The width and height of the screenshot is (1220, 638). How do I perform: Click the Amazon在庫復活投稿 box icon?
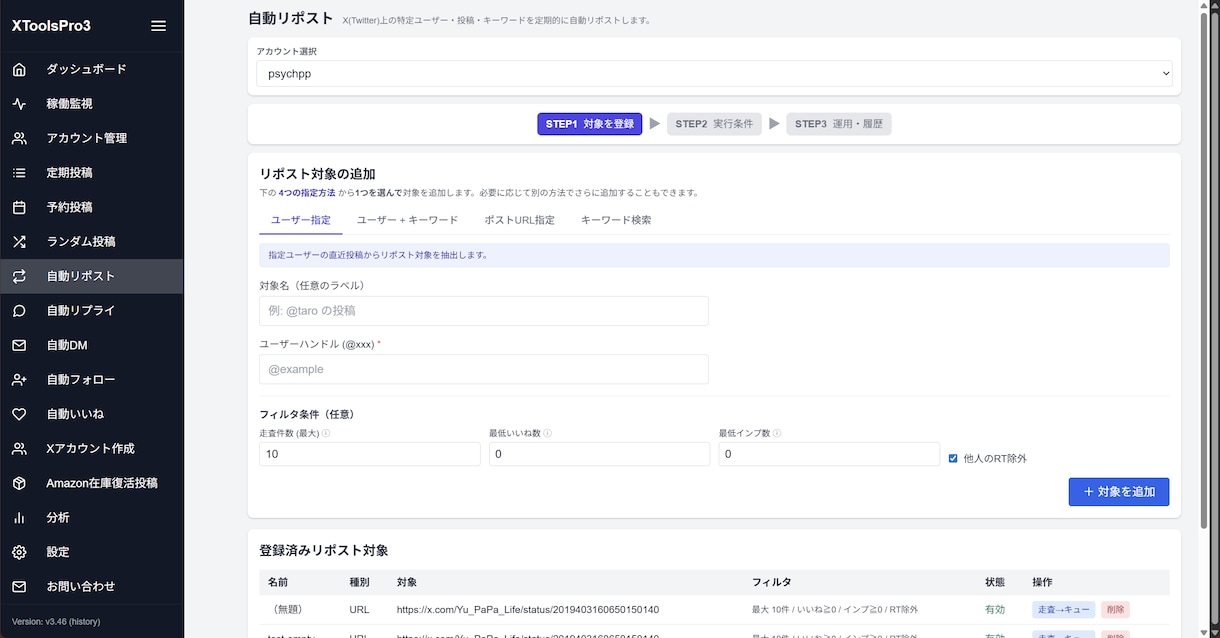click(x=19, y=483)
